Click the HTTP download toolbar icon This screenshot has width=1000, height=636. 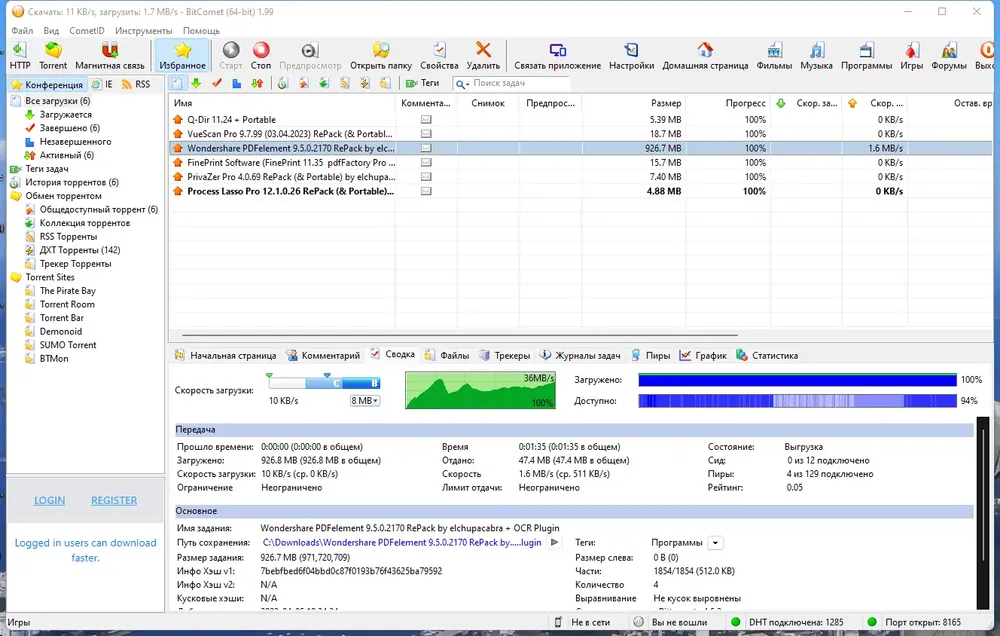[x=20, y=55]
